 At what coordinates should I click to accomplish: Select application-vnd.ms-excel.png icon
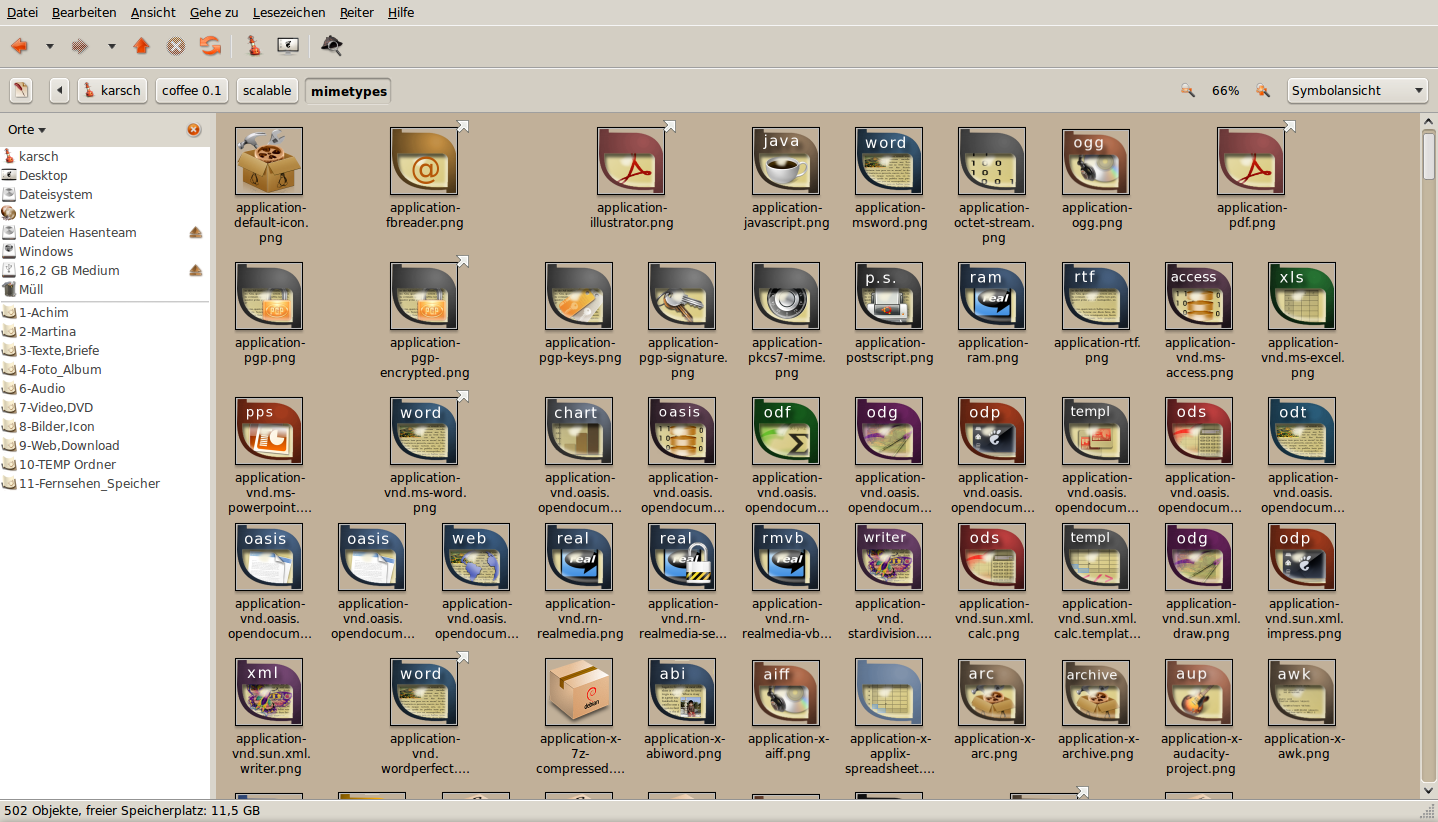tap(1302, 296)
